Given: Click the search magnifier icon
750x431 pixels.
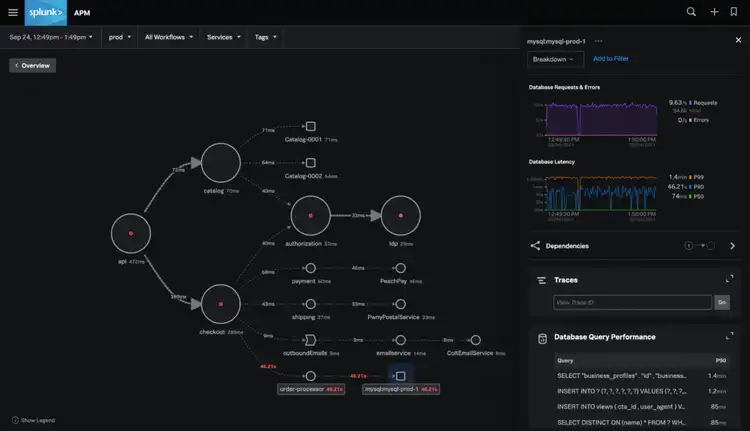Looking at the screenshot, I should pyautogui.click(x=691, y=12).
